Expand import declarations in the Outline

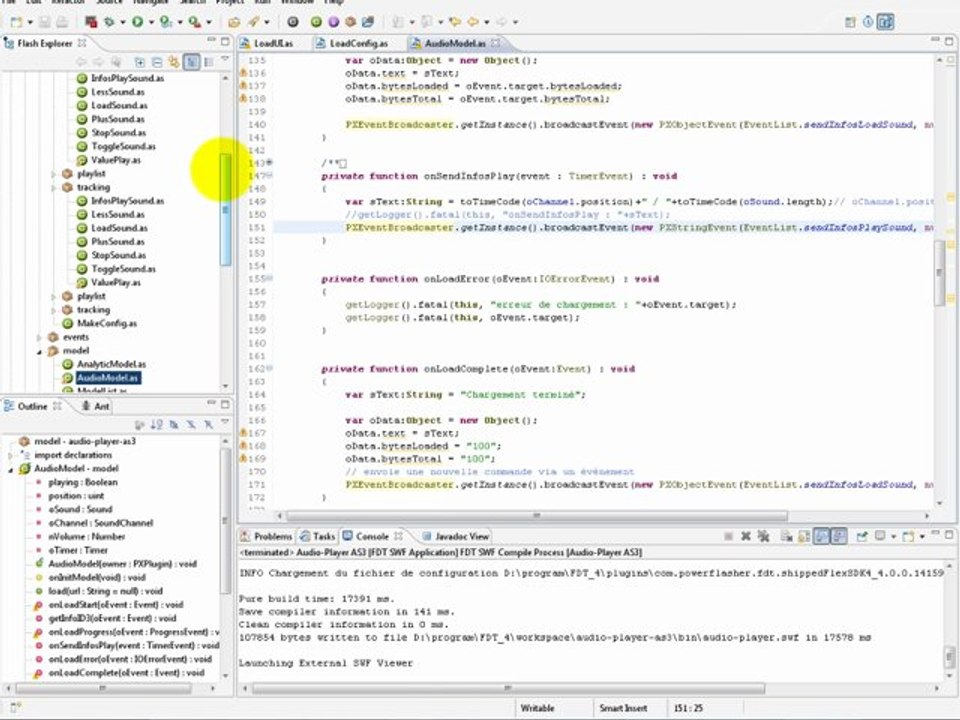coord(10,456)
